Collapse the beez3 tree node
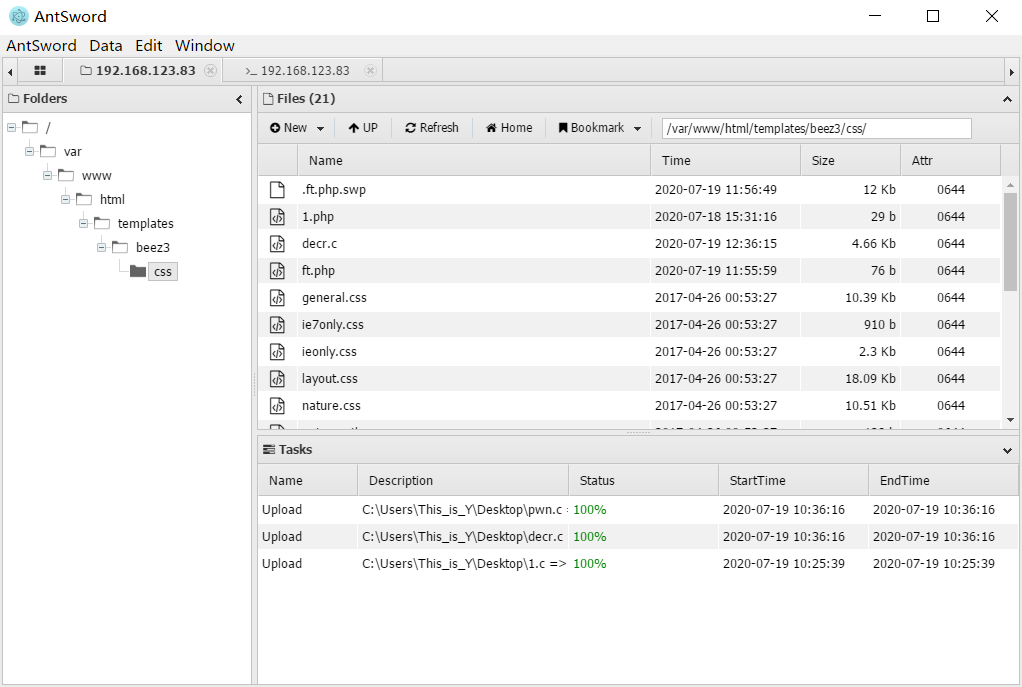The image size is (1022, 687). click(x=101, y=248)
